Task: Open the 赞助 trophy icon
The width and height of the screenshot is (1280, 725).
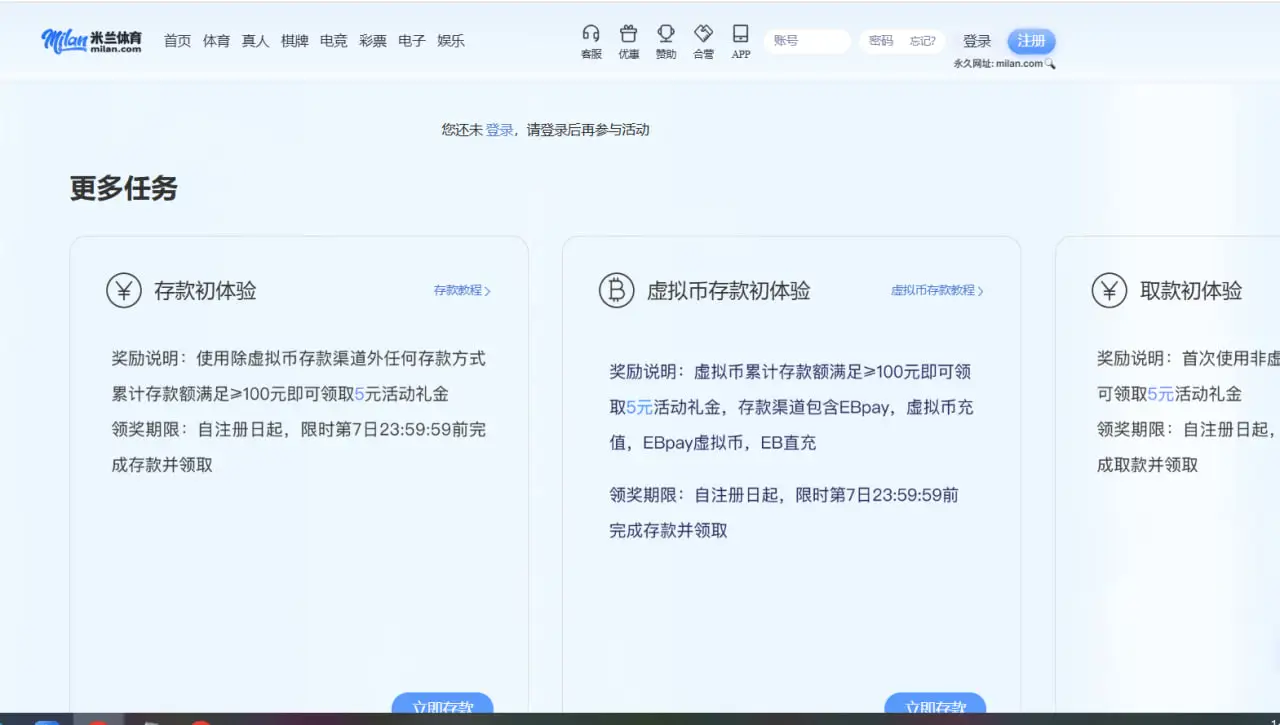Action: pos(666,34)
